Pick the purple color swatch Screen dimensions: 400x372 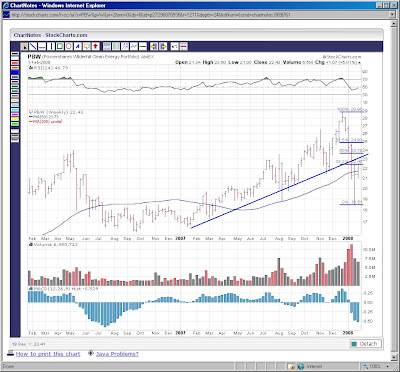[x=15, y=82]
